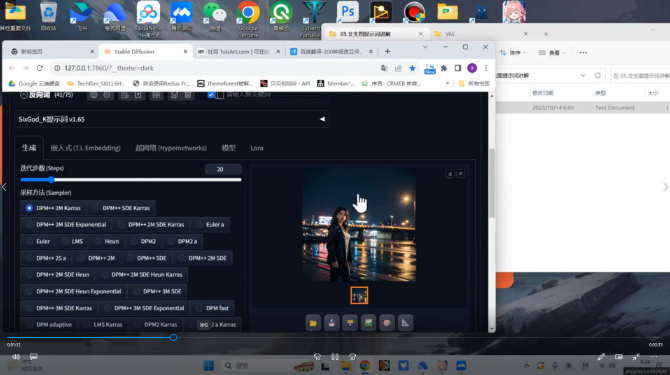The image size is (670, 375).
Task: Click the palette icon below the preview
Action: pos(387,323)
